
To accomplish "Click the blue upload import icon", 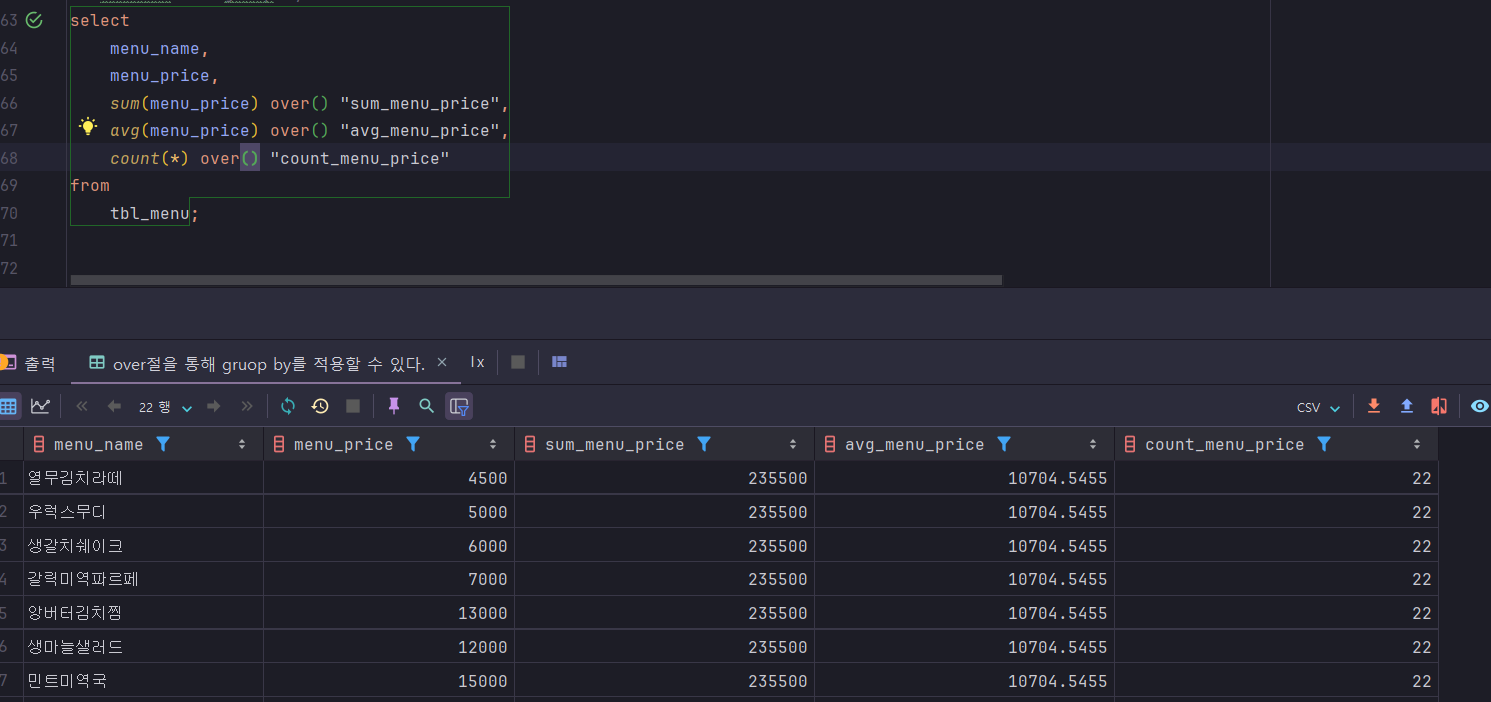I will point(1406,406).
